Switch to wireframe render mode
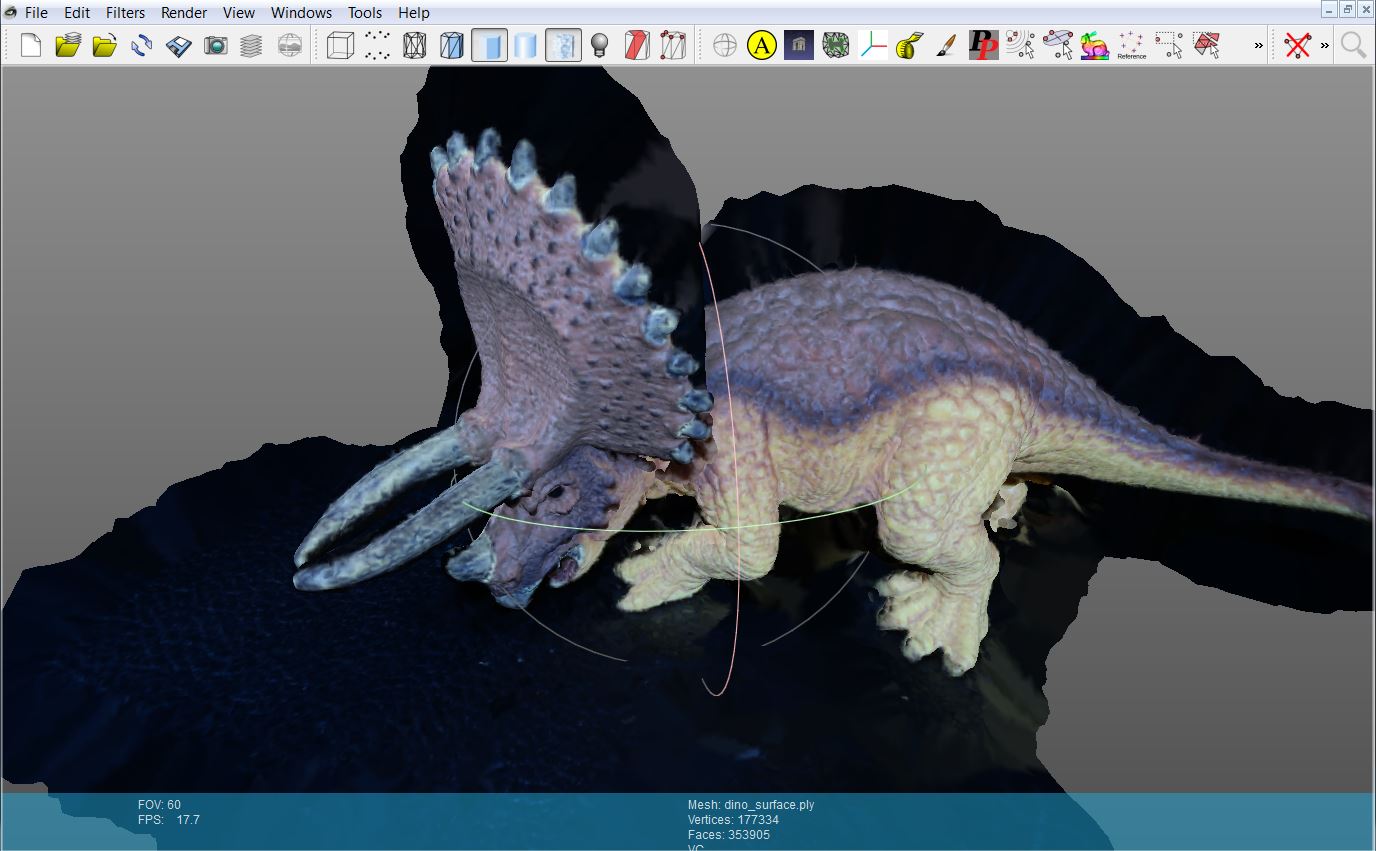1376x851 pixels. [415, 45]
